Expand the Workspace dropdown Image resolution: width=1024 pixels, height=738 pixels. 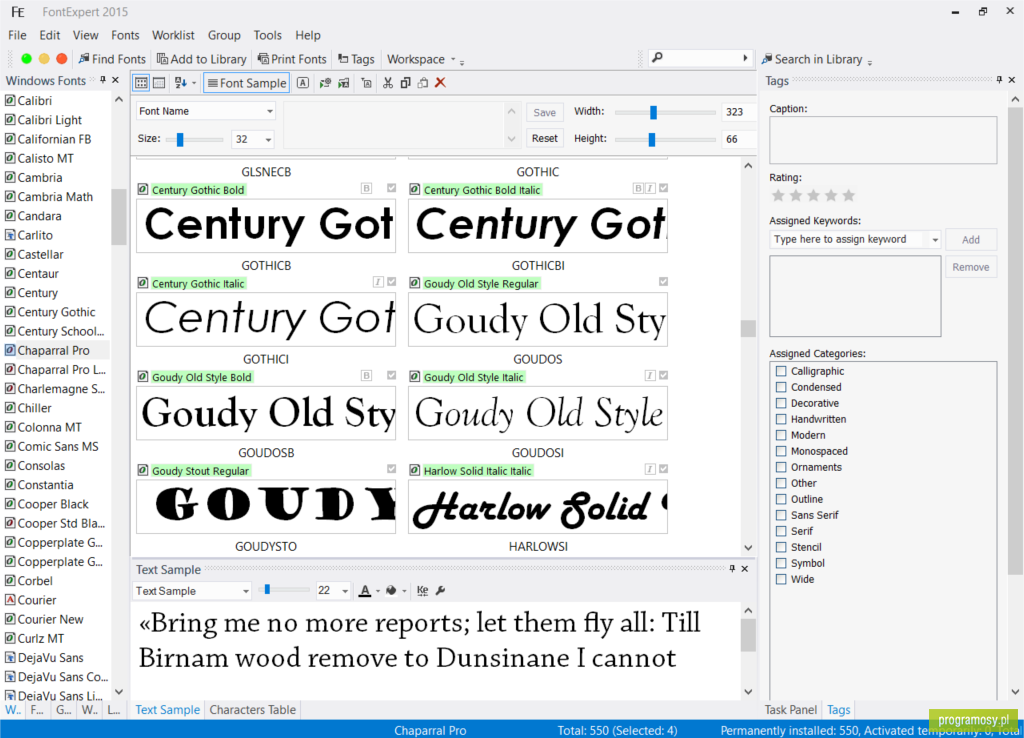point(453,59)
